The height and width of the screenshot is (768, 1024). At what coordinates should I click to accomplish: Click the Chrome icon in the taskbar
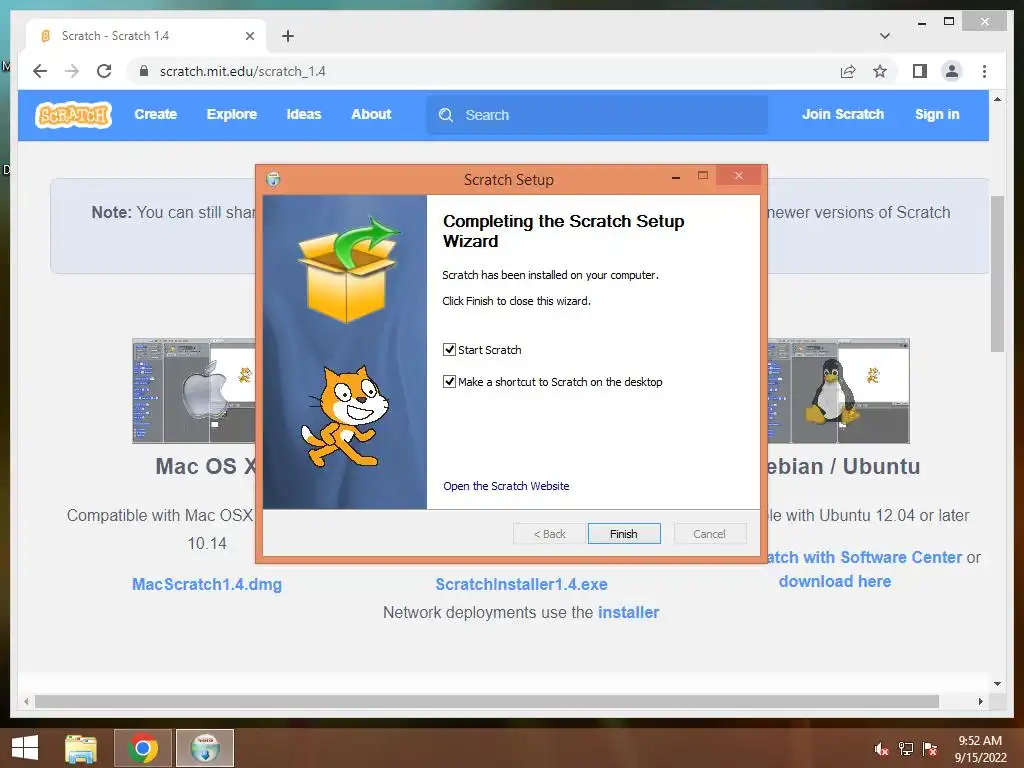[143, 748]
